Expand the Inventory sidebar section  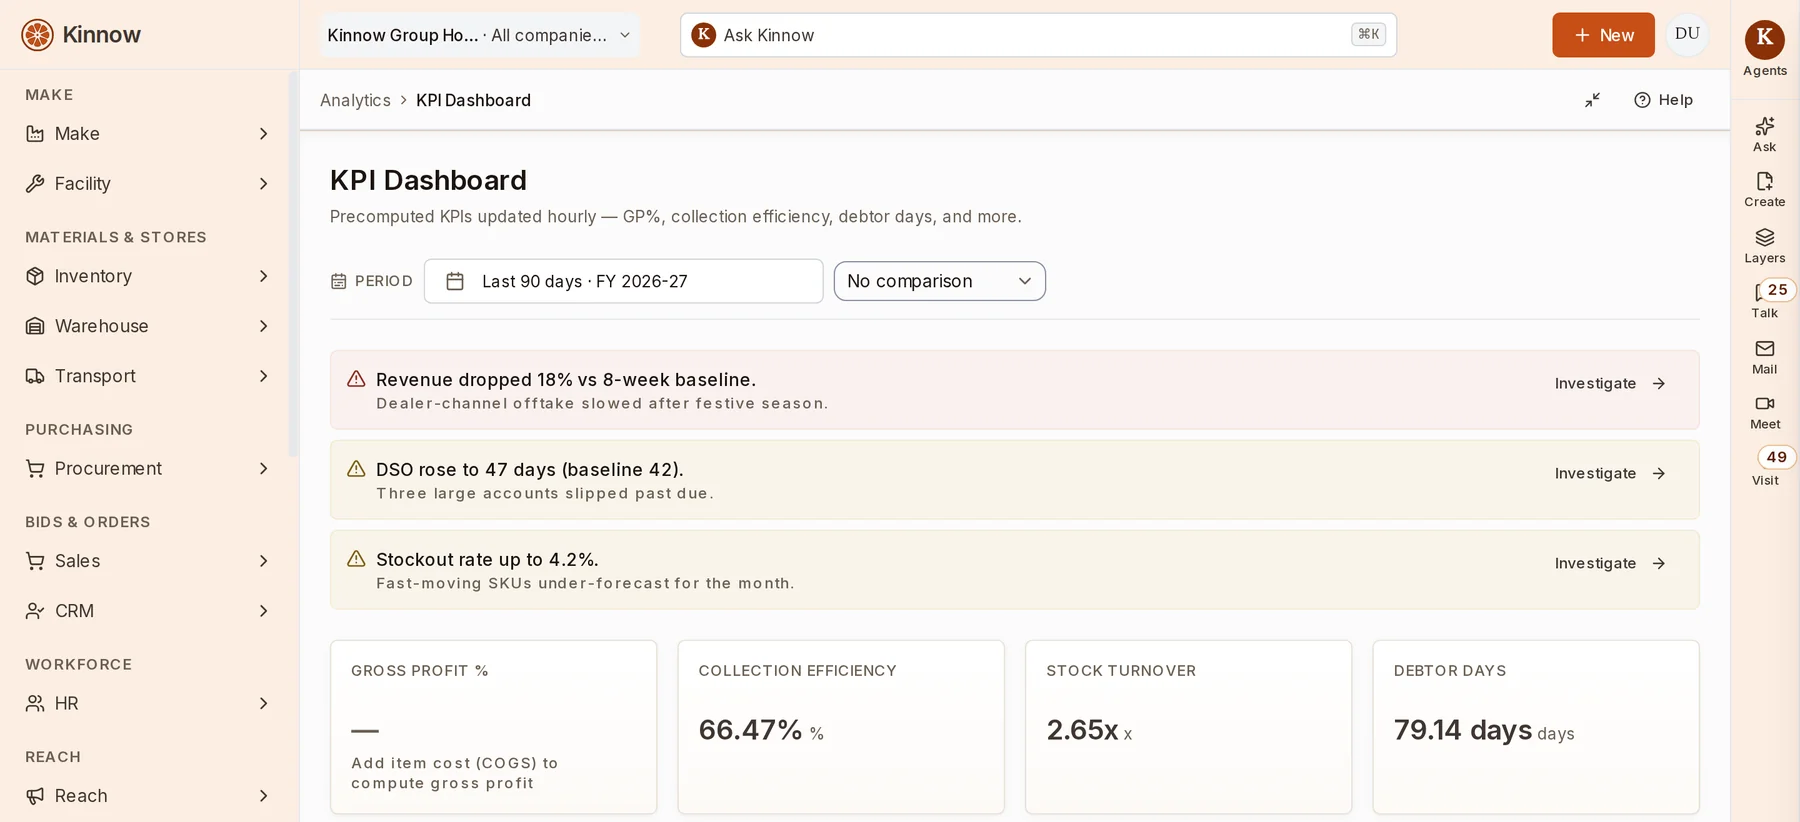[x=147, y=276]
